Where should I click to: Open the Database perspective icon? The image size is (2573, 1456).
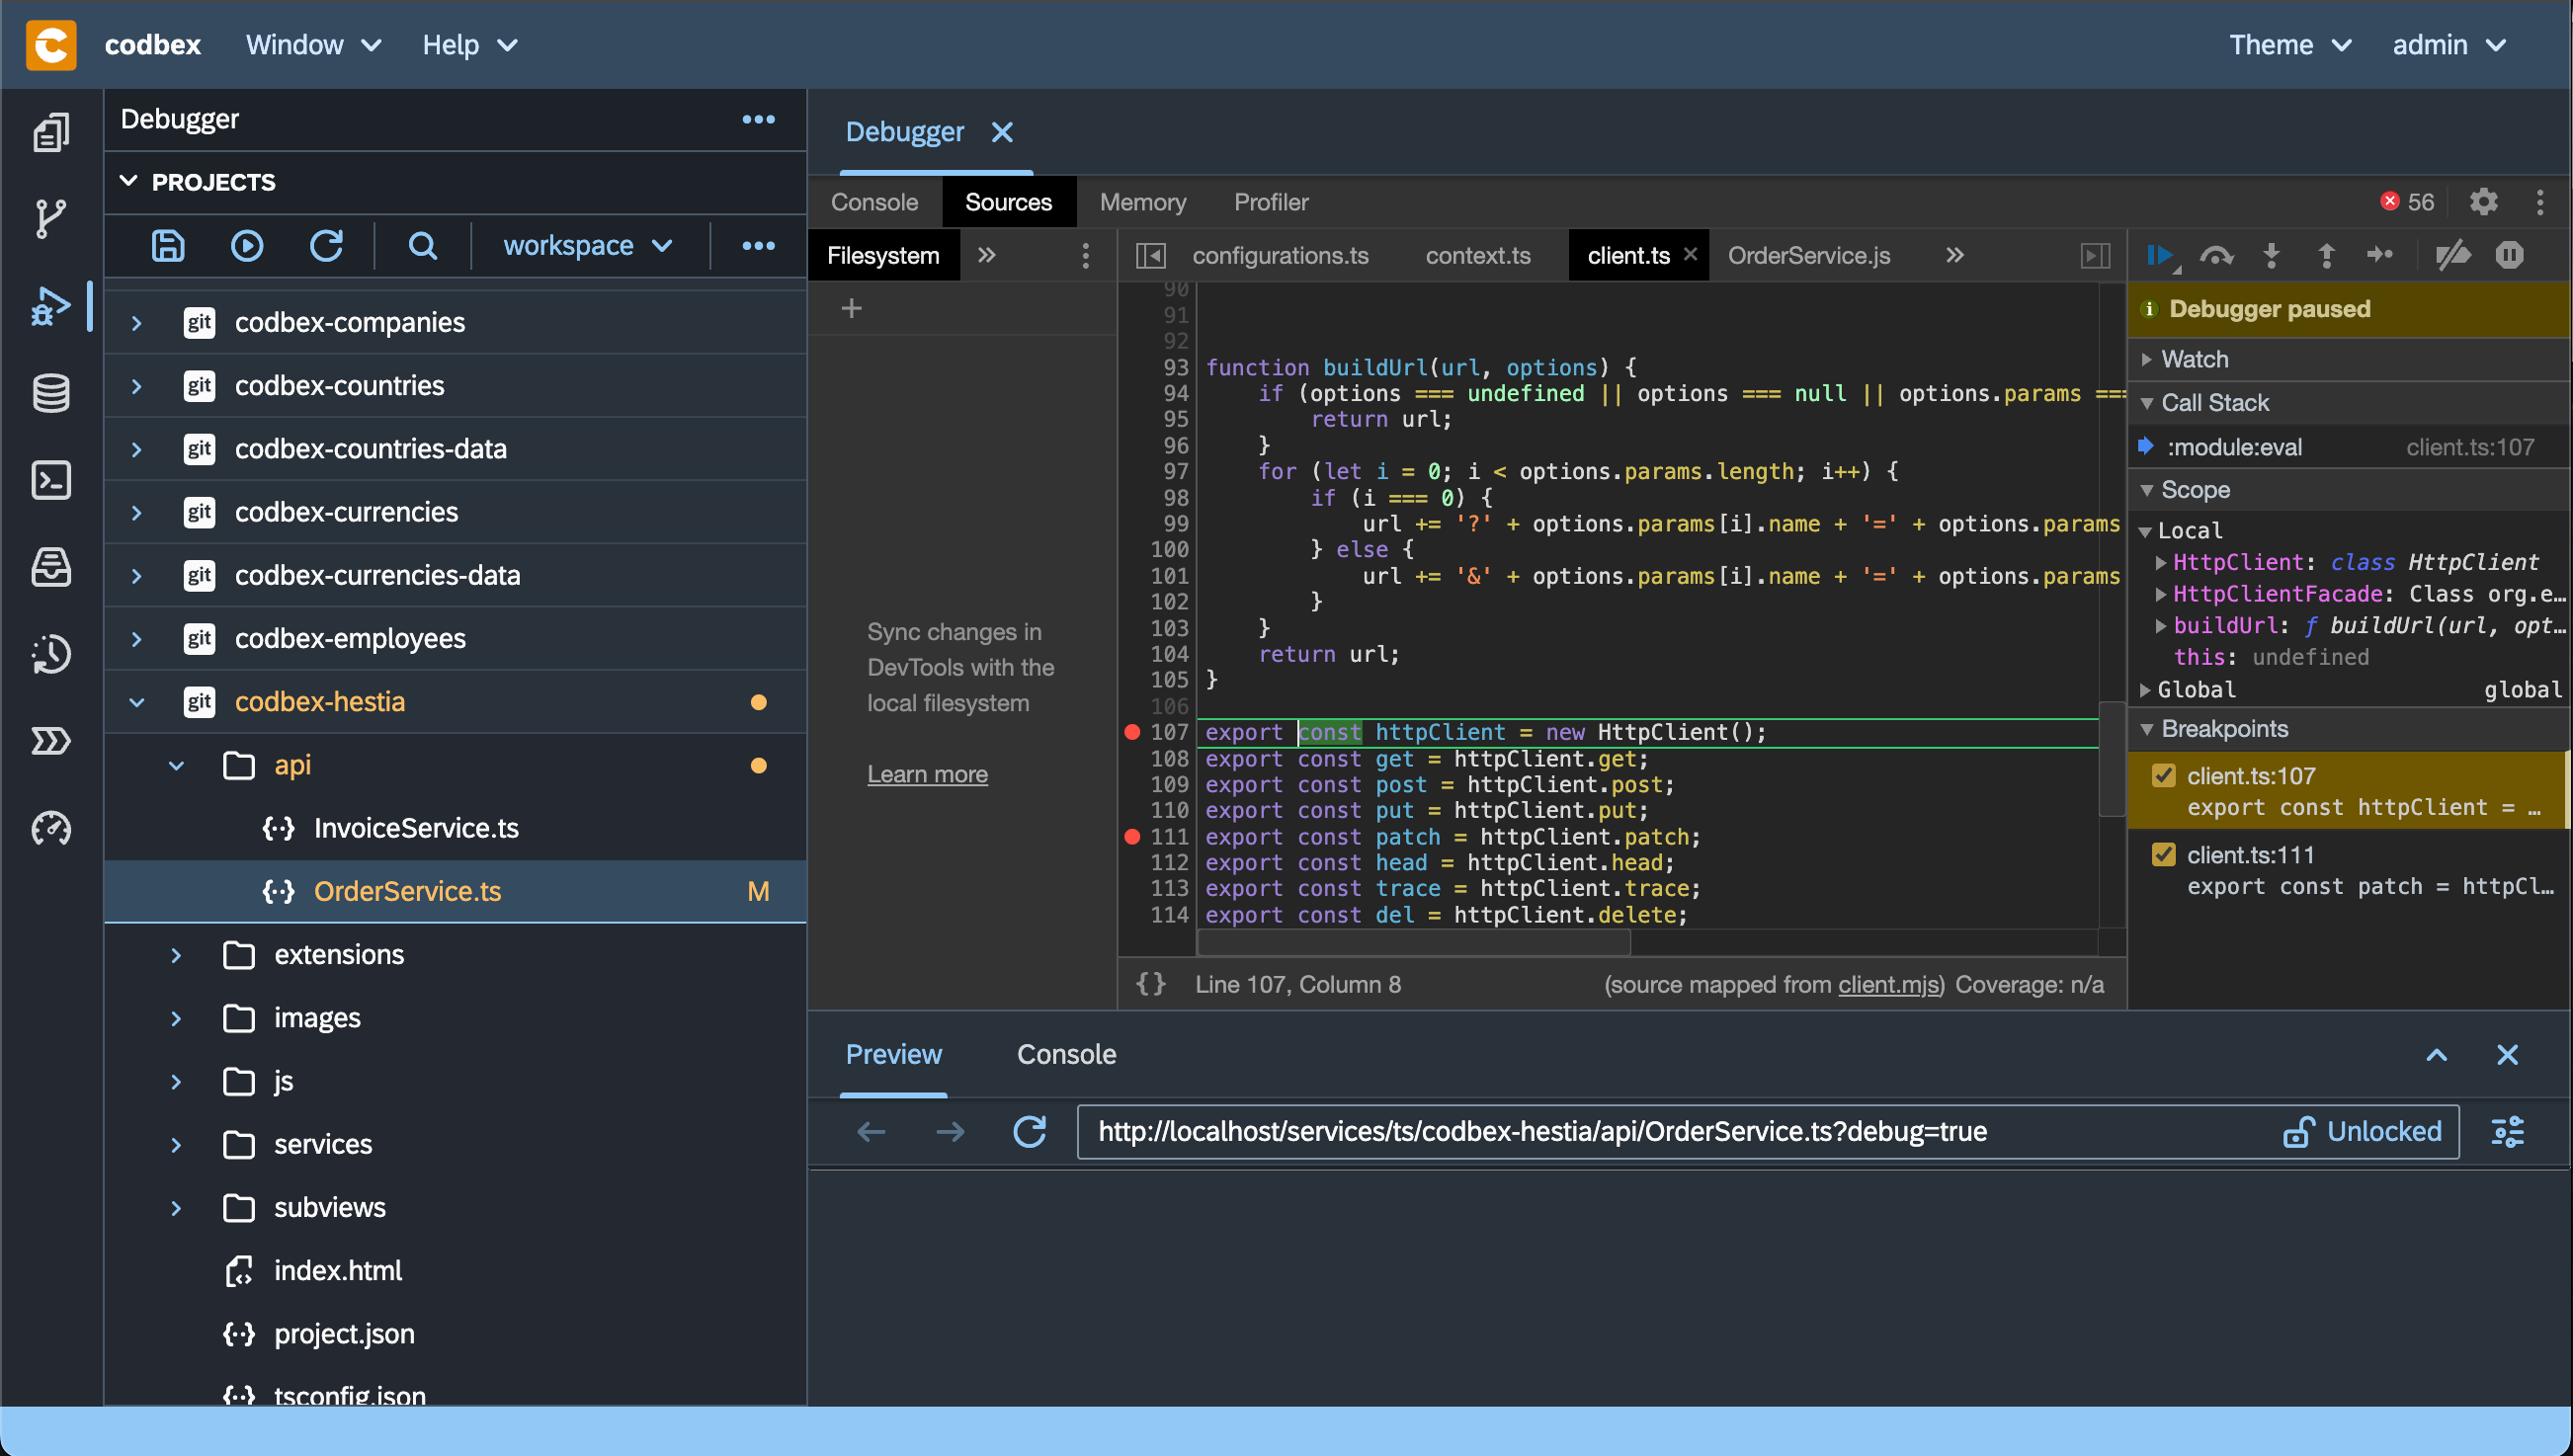coord(51,393)
